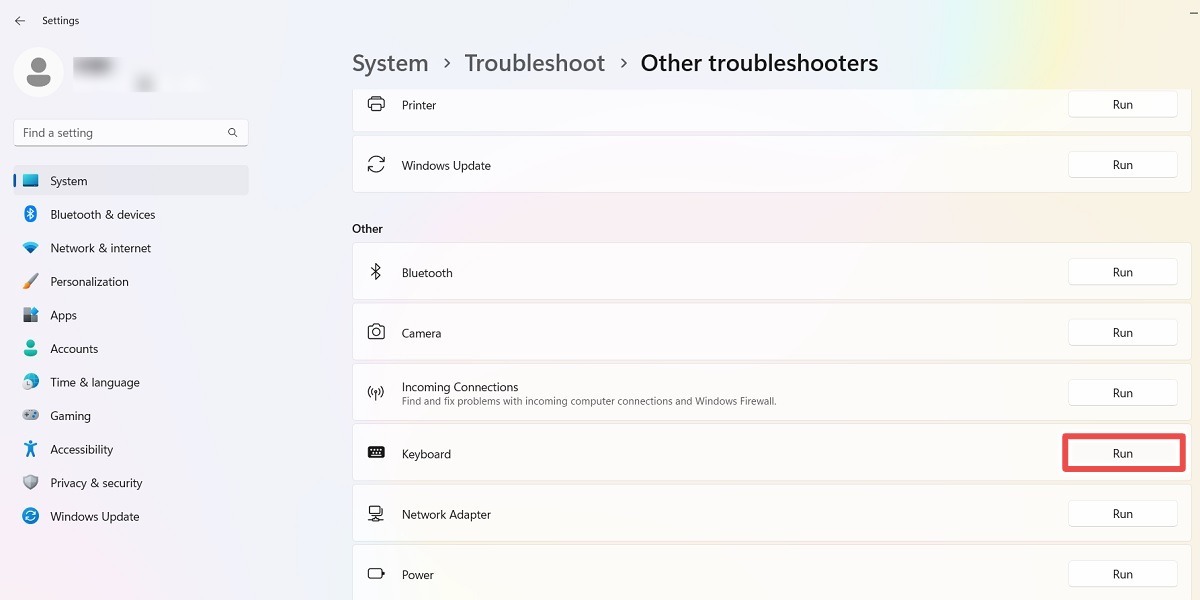Click the back arrow in Settings
Viewport: 1200px width, 600px height.
(19, 20)
